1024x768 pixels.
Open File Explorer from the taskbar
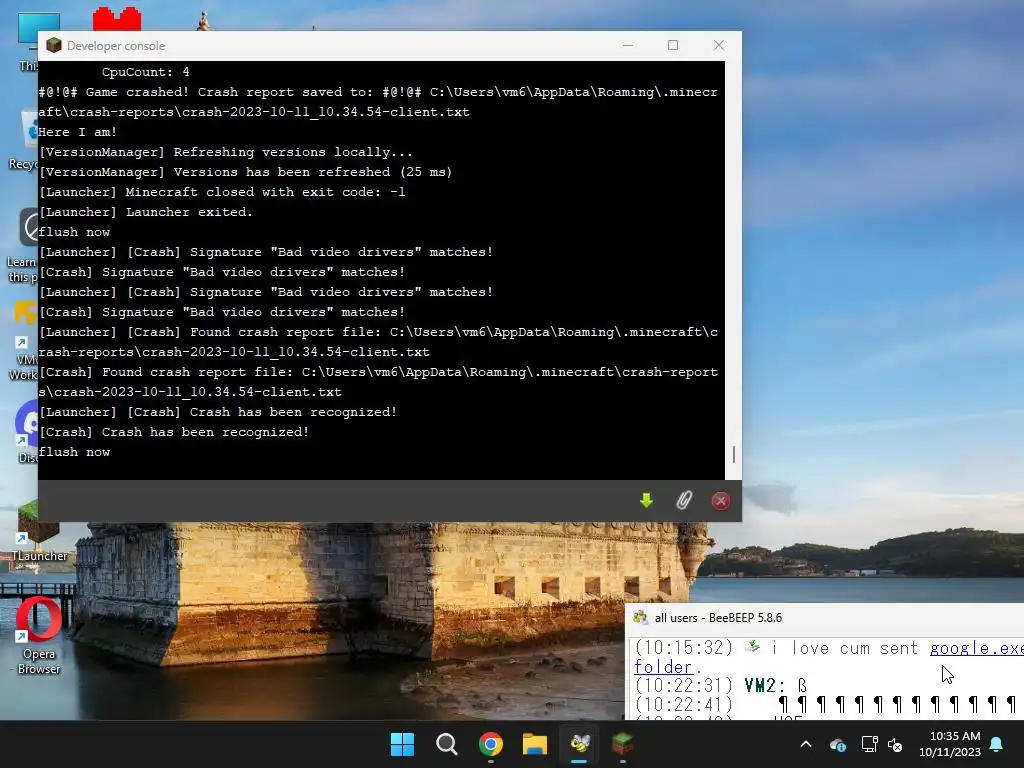(535, 744)
